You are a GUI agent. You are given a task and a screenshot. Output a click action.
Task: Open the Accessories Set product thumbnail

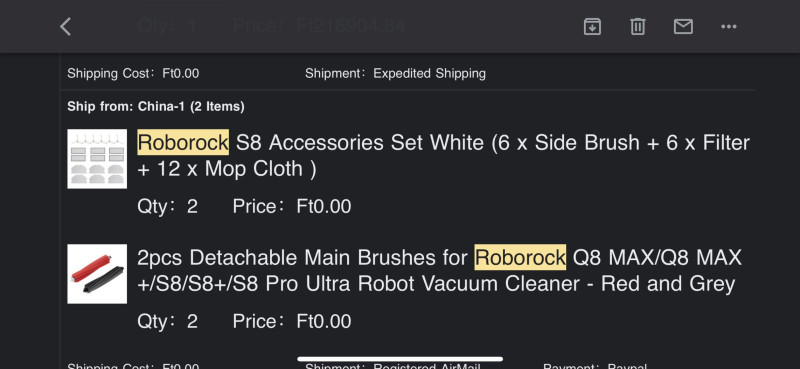[x=97, y=159]
